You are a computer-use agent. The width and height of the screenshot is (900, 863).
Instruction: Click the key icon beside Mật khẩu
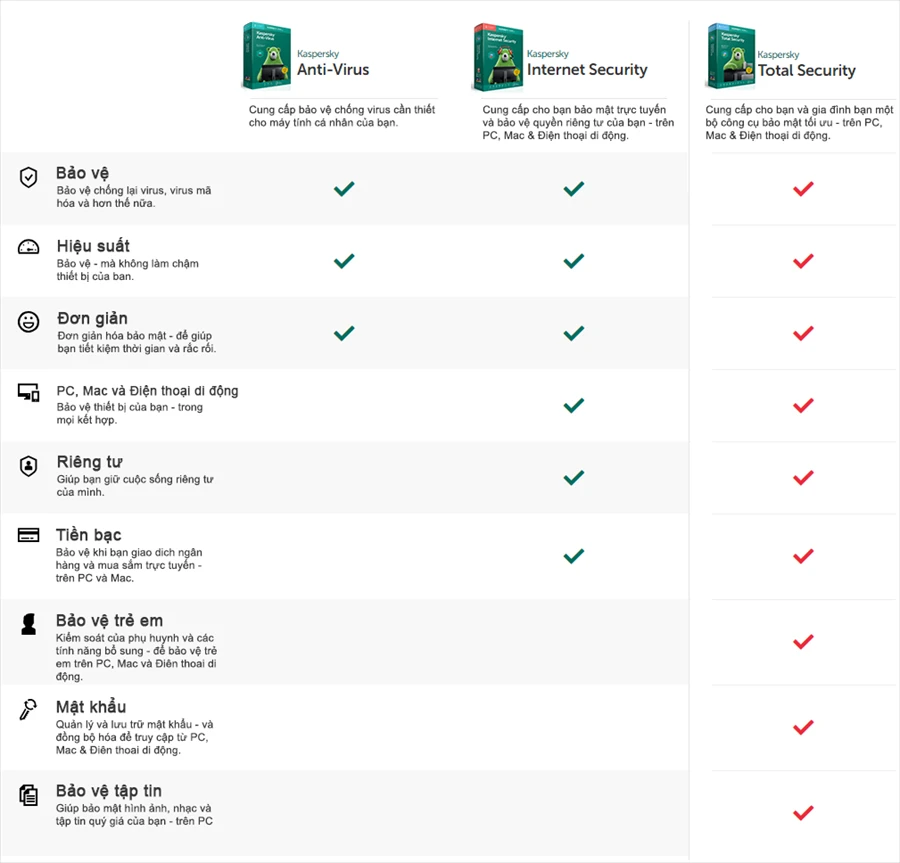click(x=28, y=710)
